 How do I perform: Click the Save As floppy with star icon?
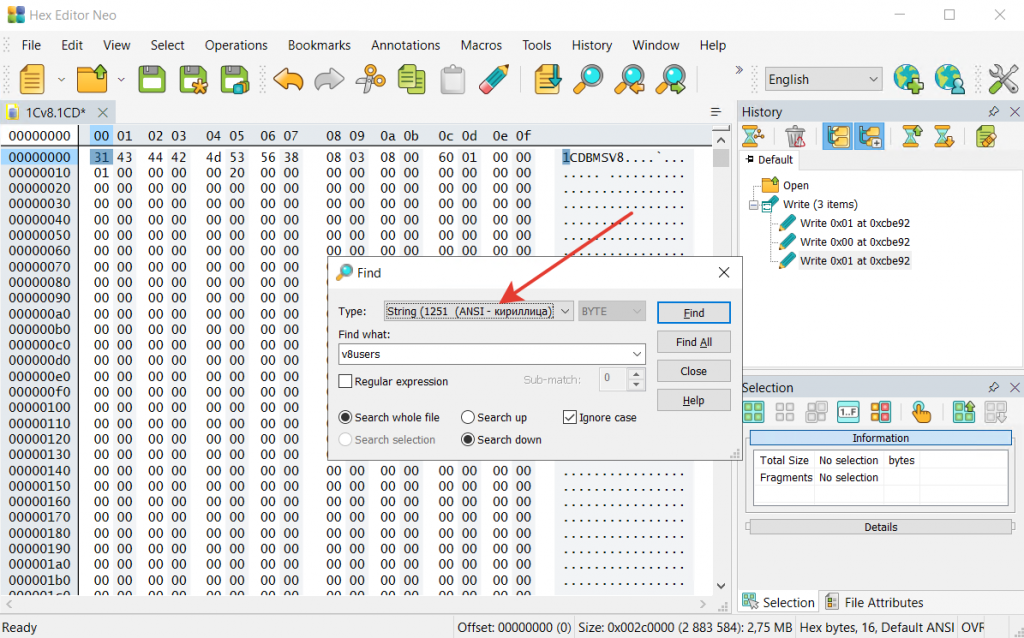coord(193,80)
